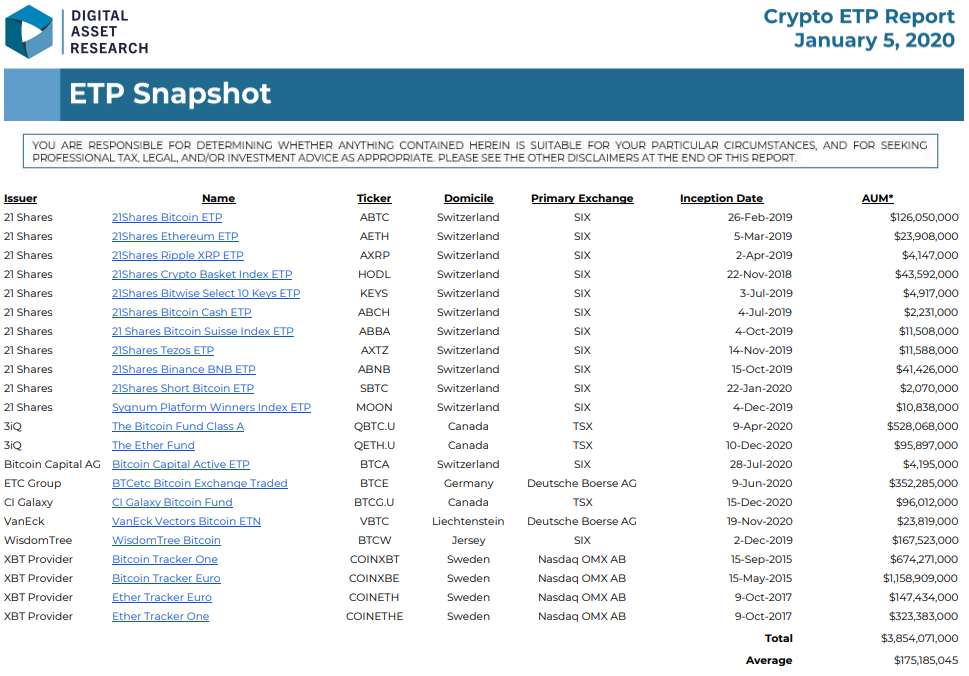
Task: Click the issuer cell ETC Group
Action: [32, 483]
